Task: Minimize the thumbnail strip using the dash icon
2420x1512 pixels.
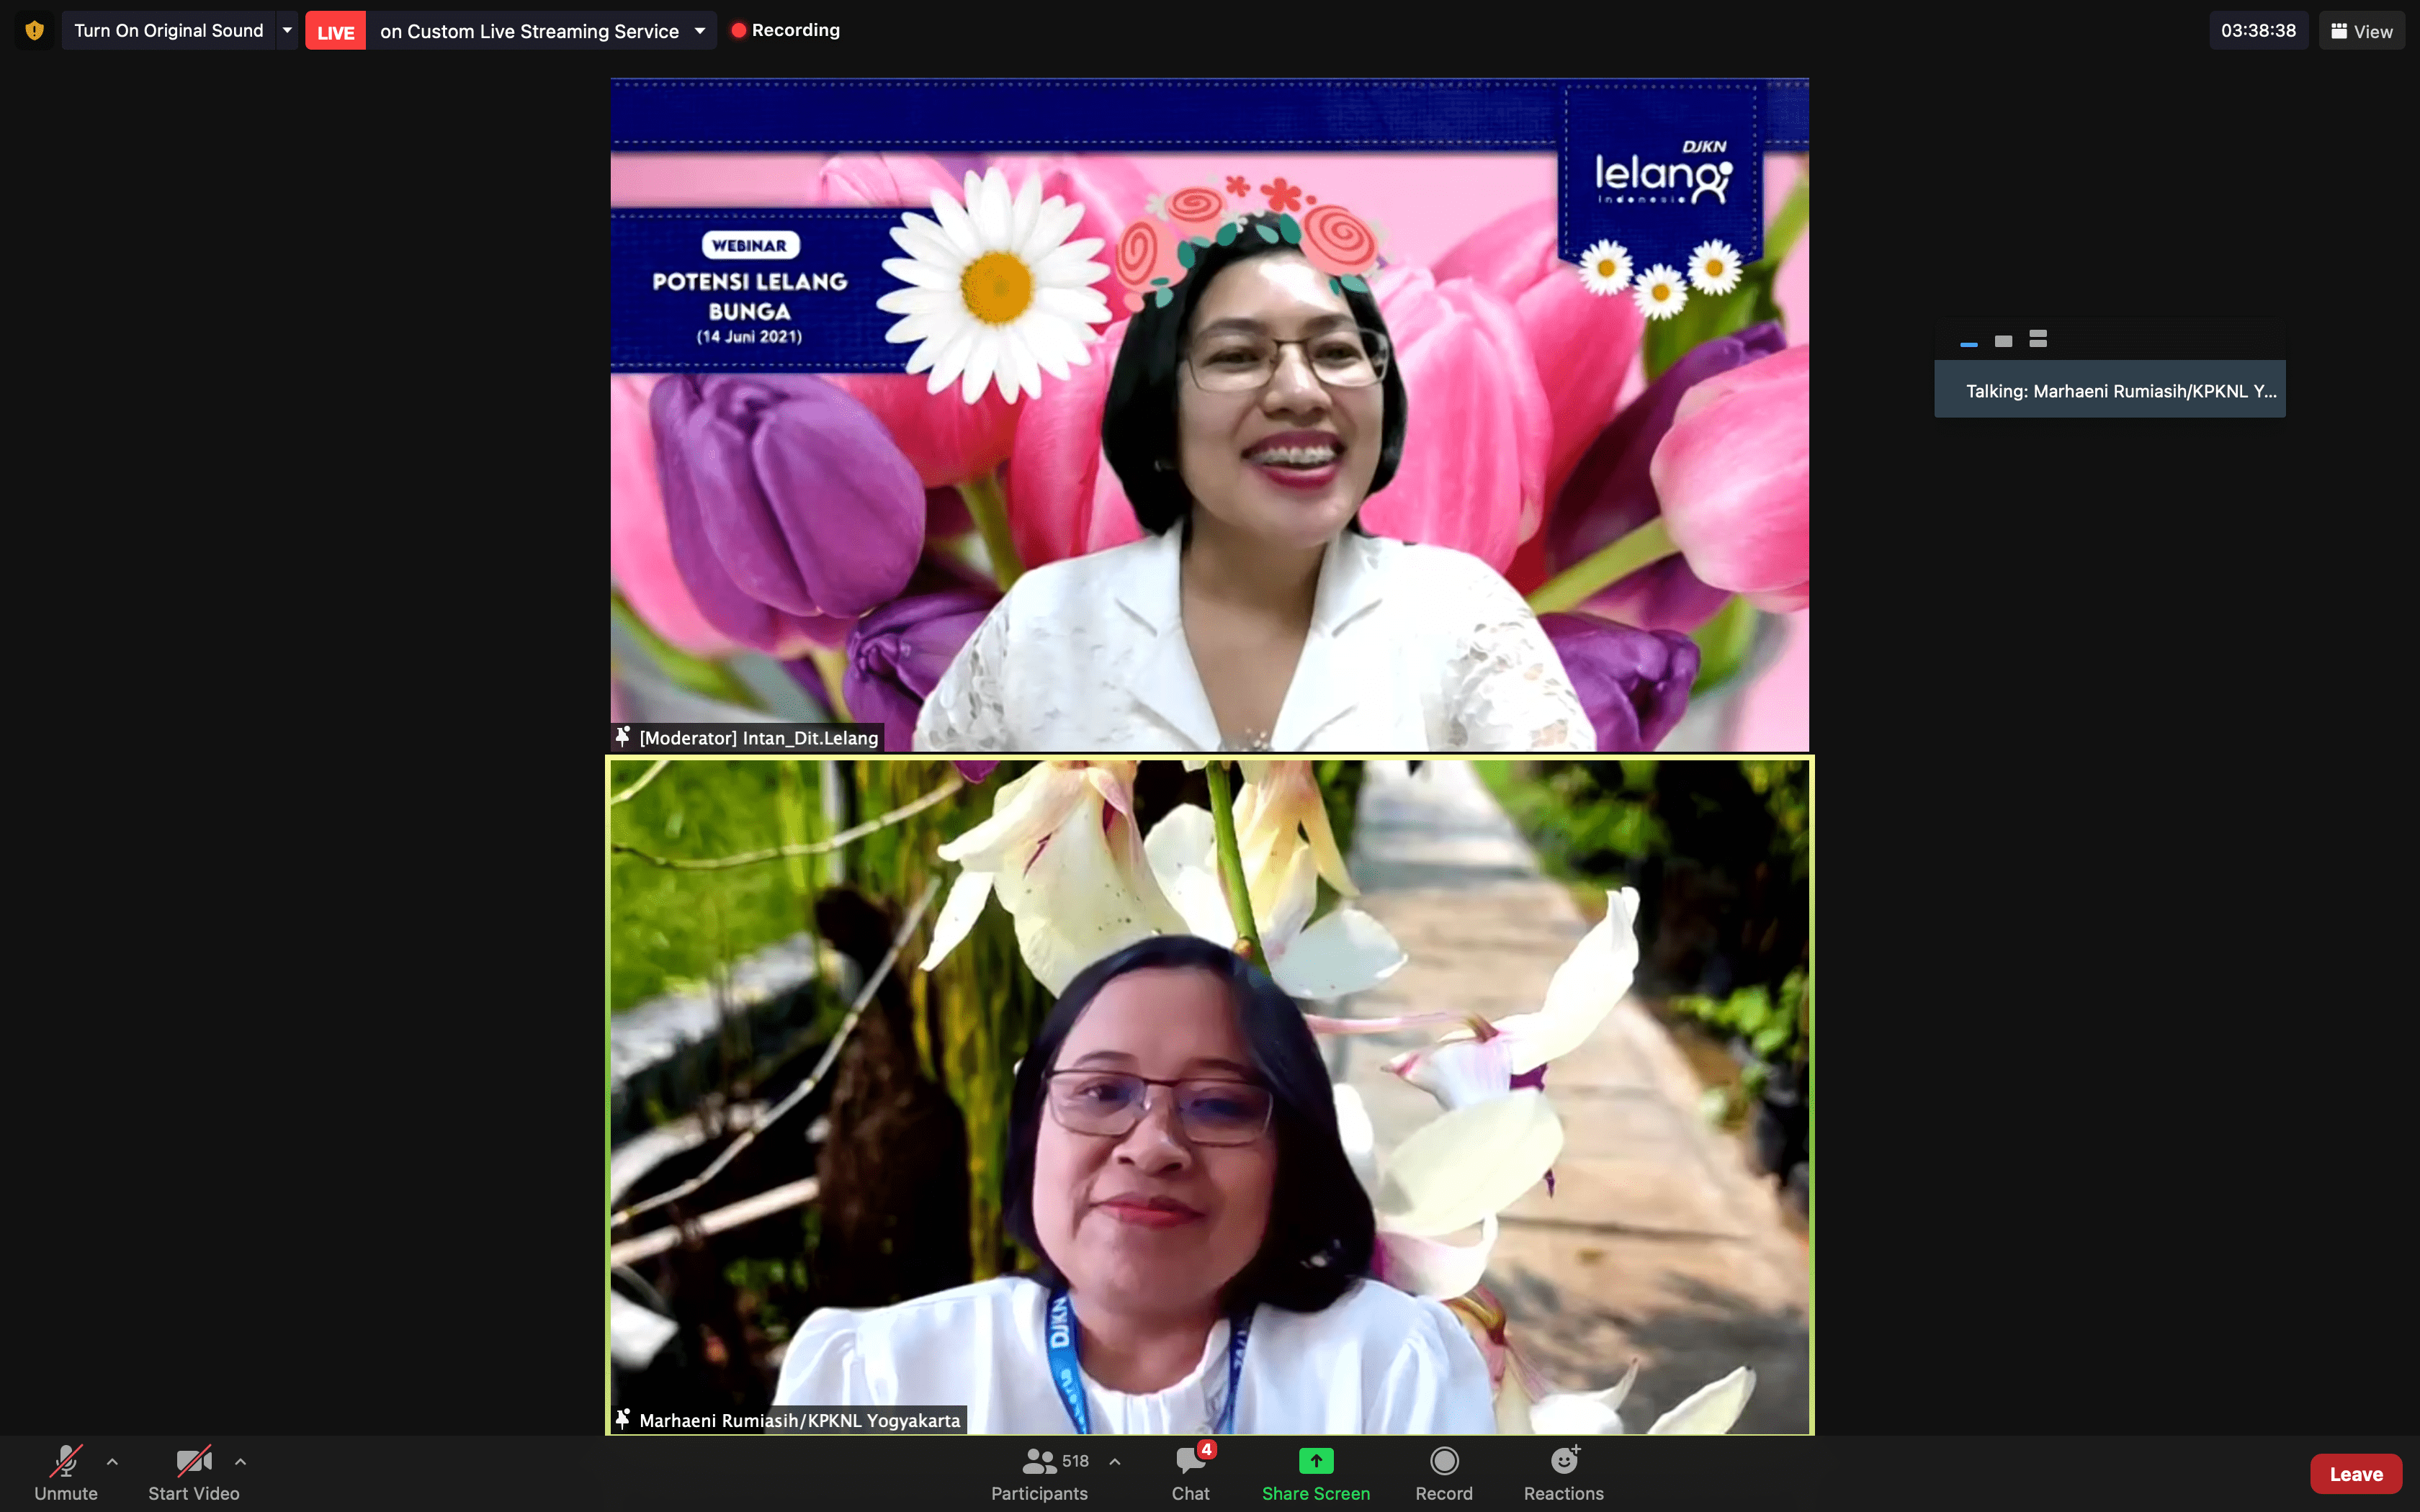Action: [1968, 342]
